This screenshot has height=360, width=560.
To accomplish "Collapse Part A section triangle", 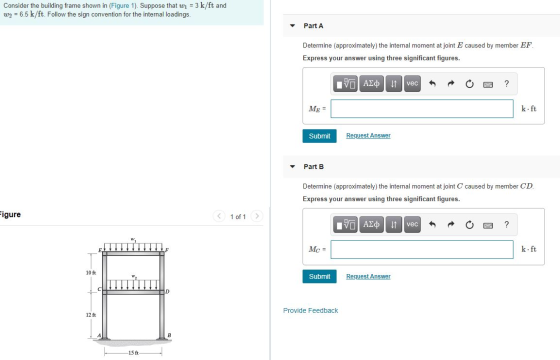I will (x=292, y=26).
